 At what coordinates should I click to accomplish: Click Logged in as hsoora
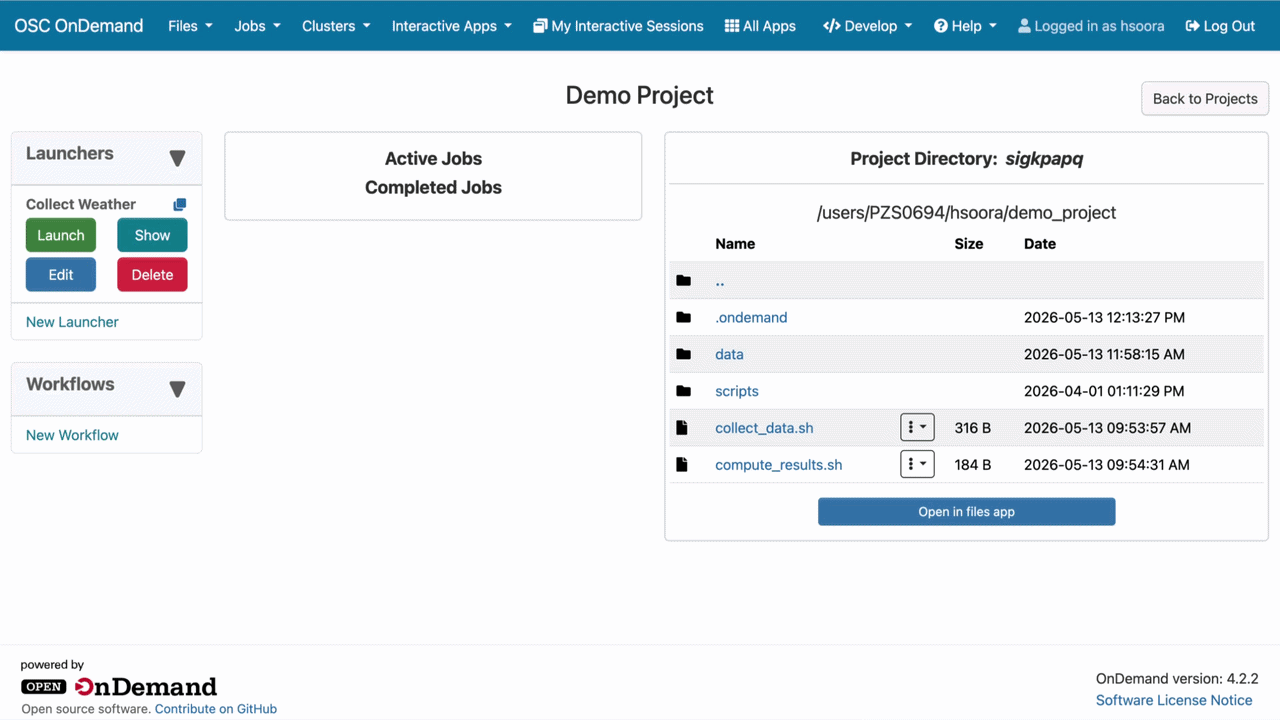[x=1090, y=26]
